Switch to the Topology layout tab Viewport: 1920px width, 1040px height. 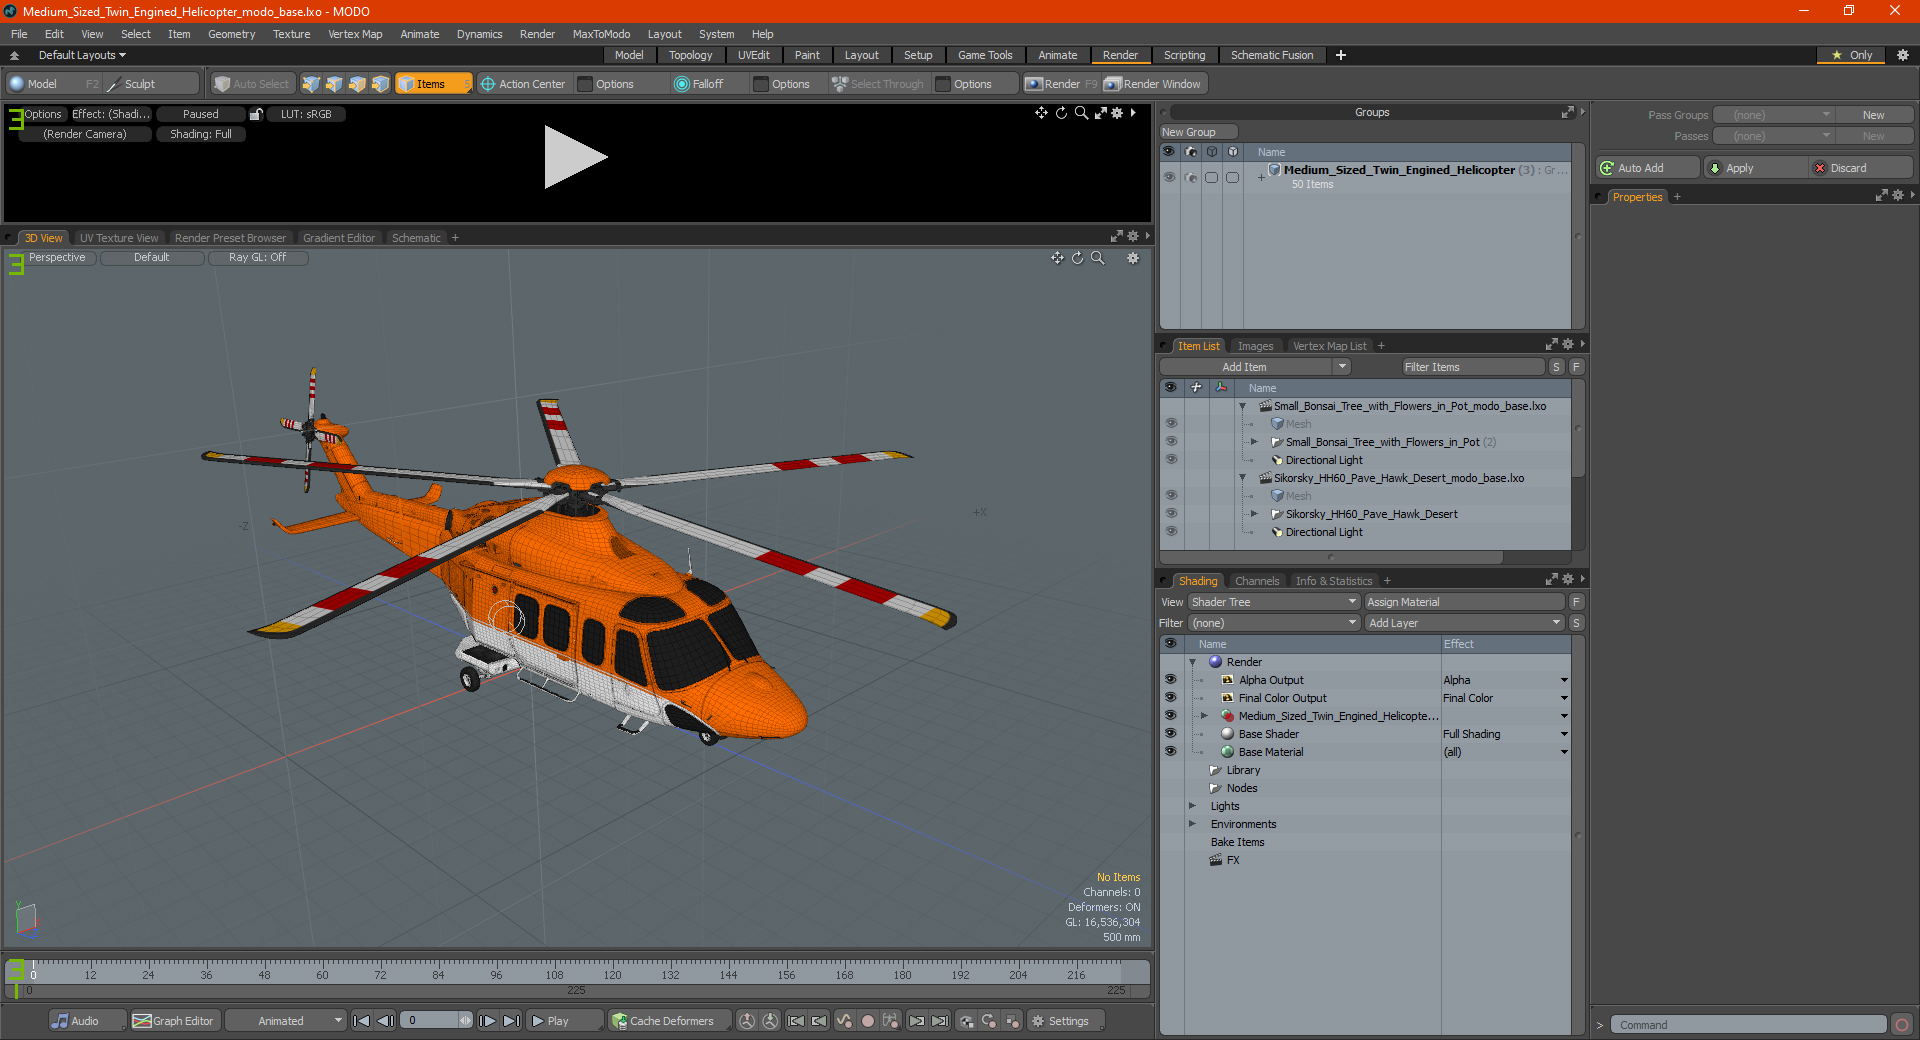pyautogui.click(x=691, y=55)
